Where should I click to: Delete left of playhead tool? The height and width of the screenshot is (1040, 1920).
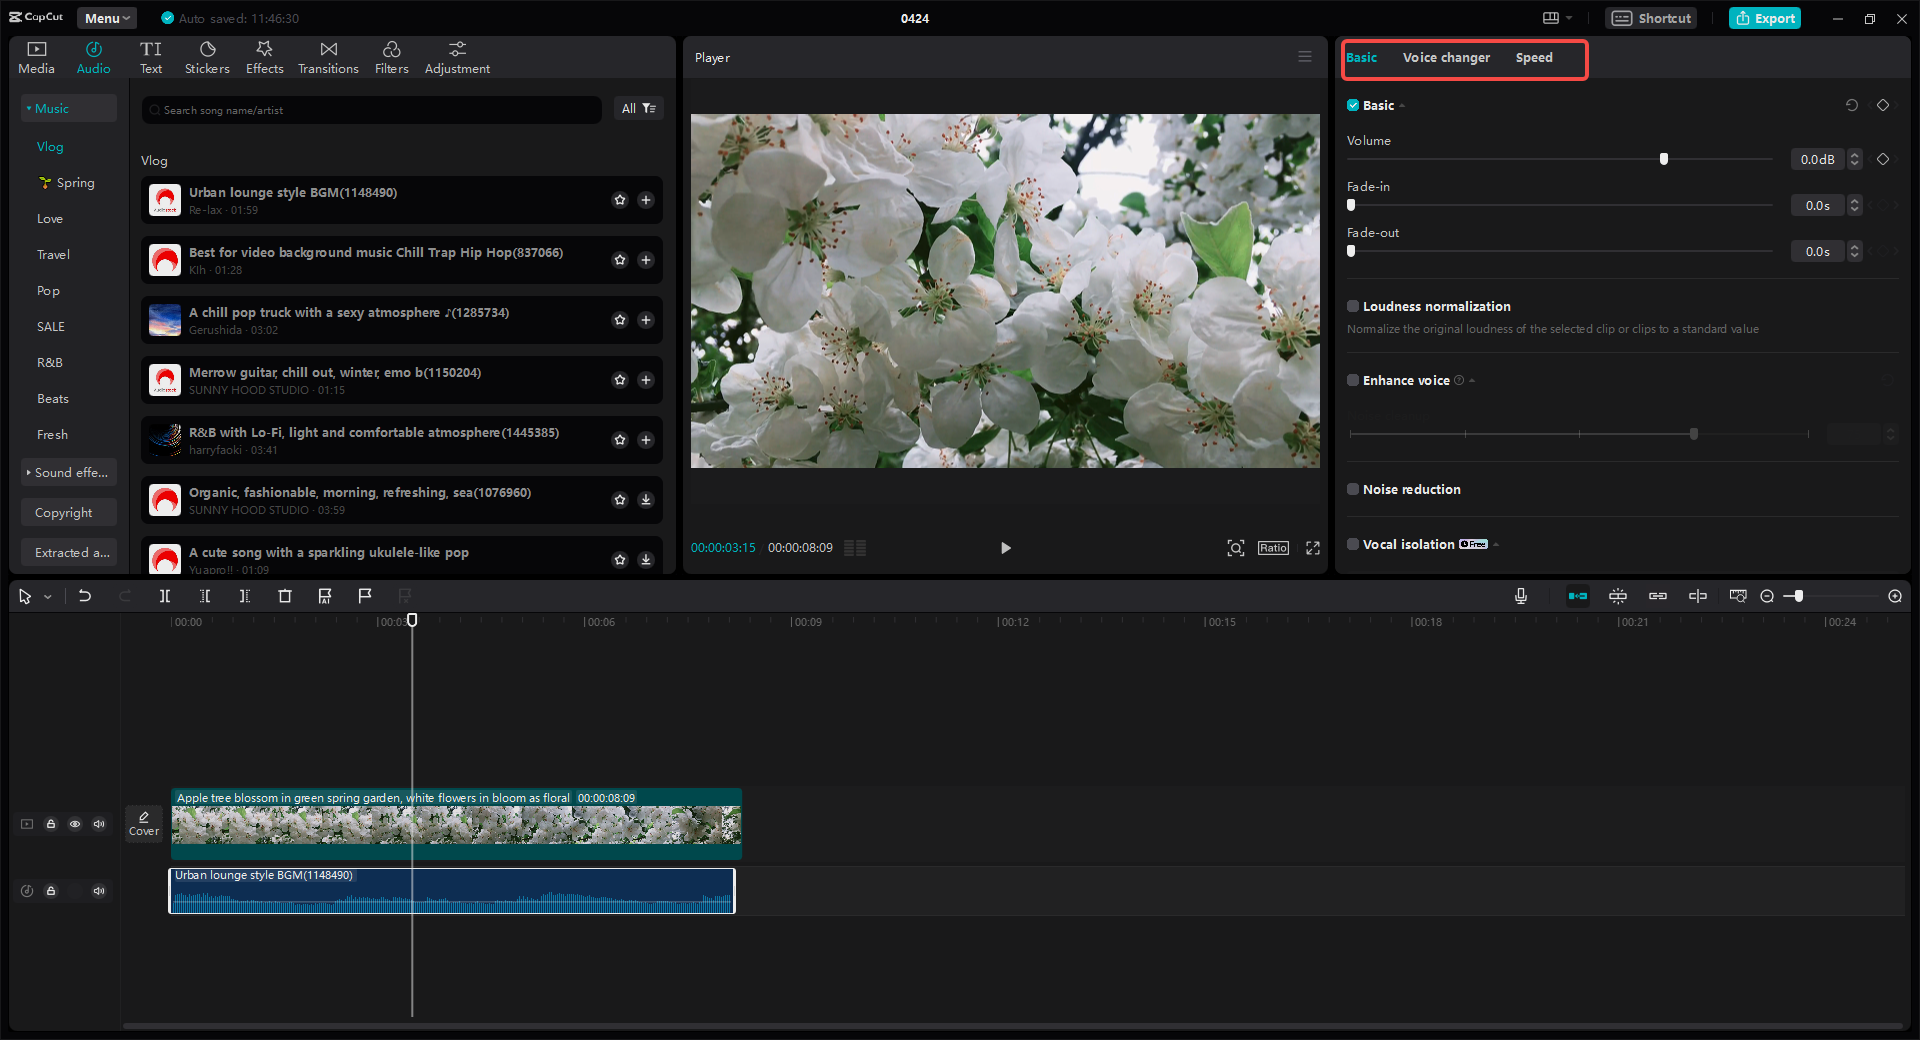205,596
